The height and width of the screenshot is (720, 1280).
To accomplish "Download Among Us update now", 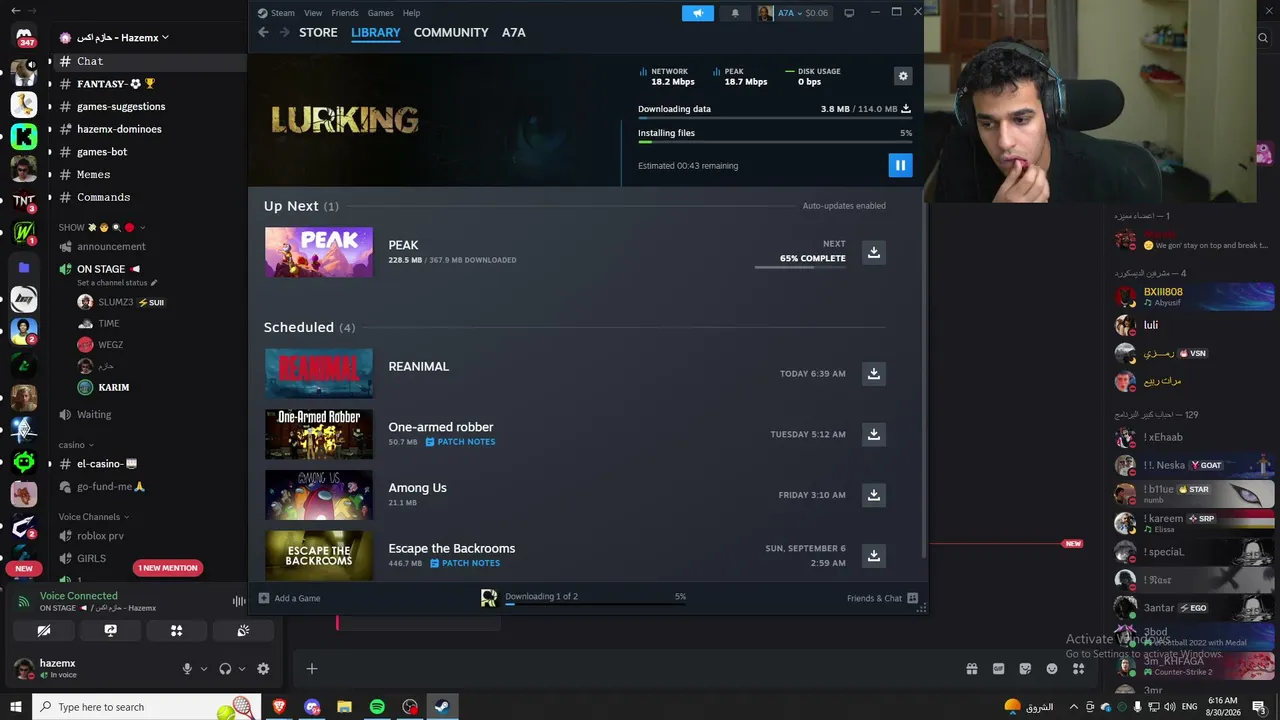I will [x=874, y=495].
